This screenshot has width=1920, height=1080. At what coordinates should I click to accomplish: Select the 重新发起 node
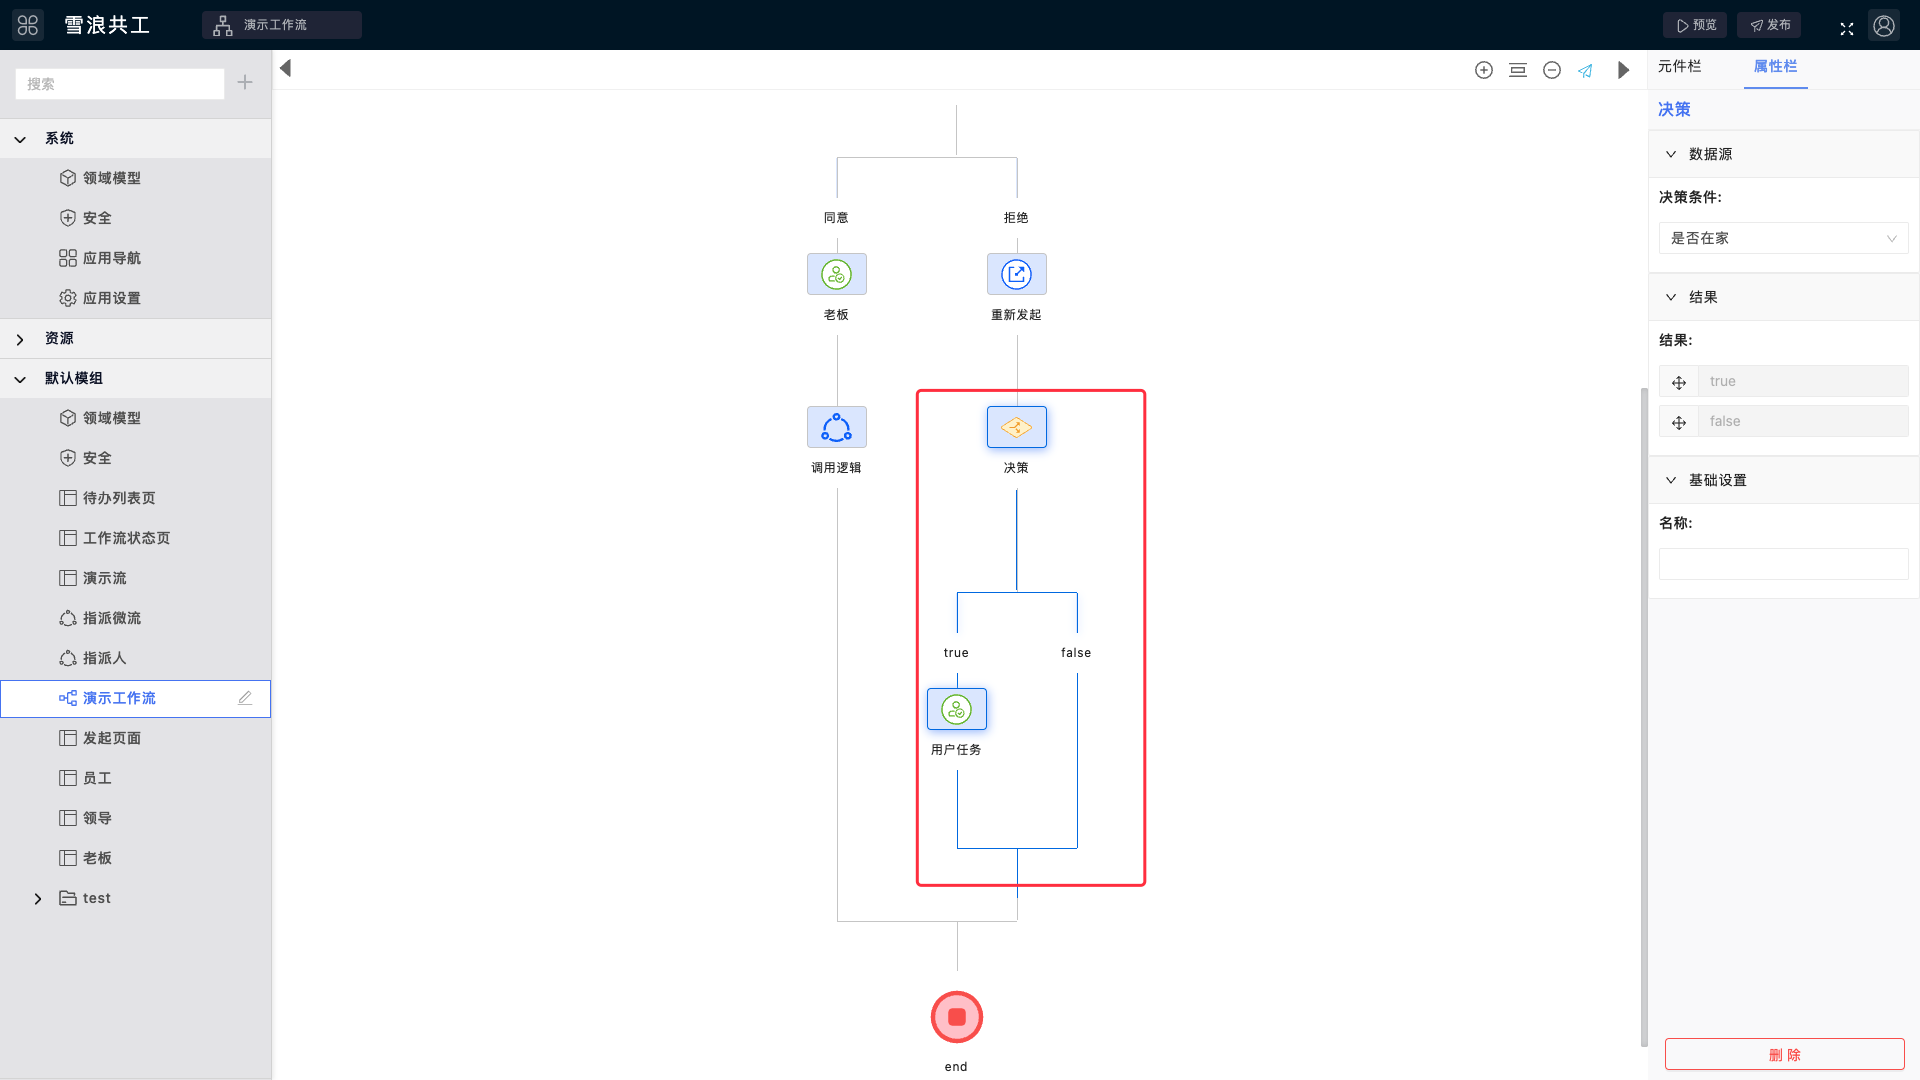(1017, 274)
